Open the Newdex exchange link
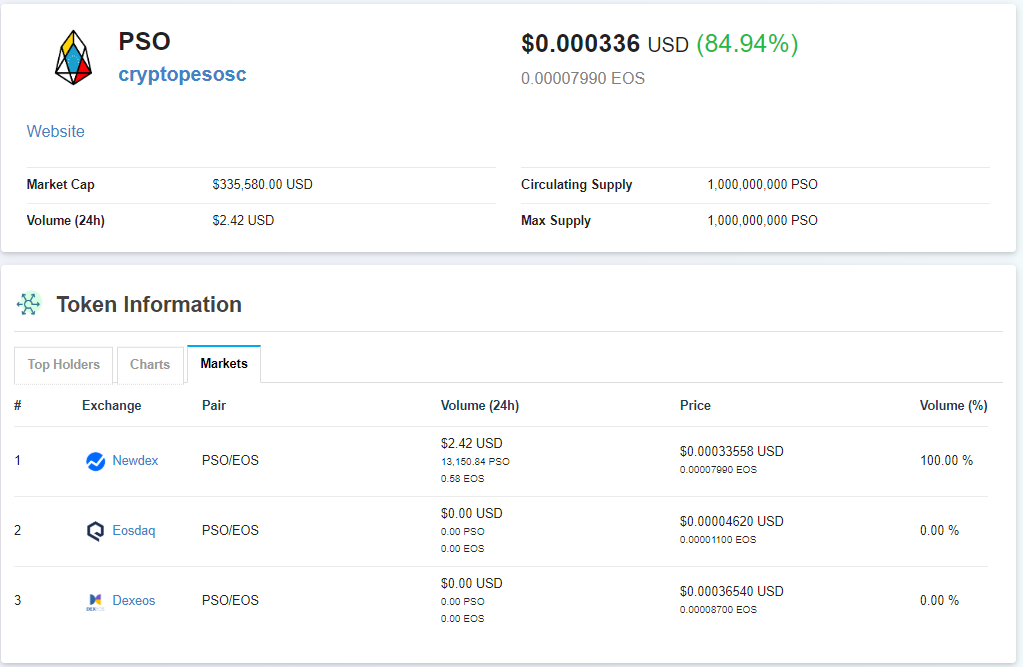The width and height of the screenshot is (1023, 667). (135, 461)
